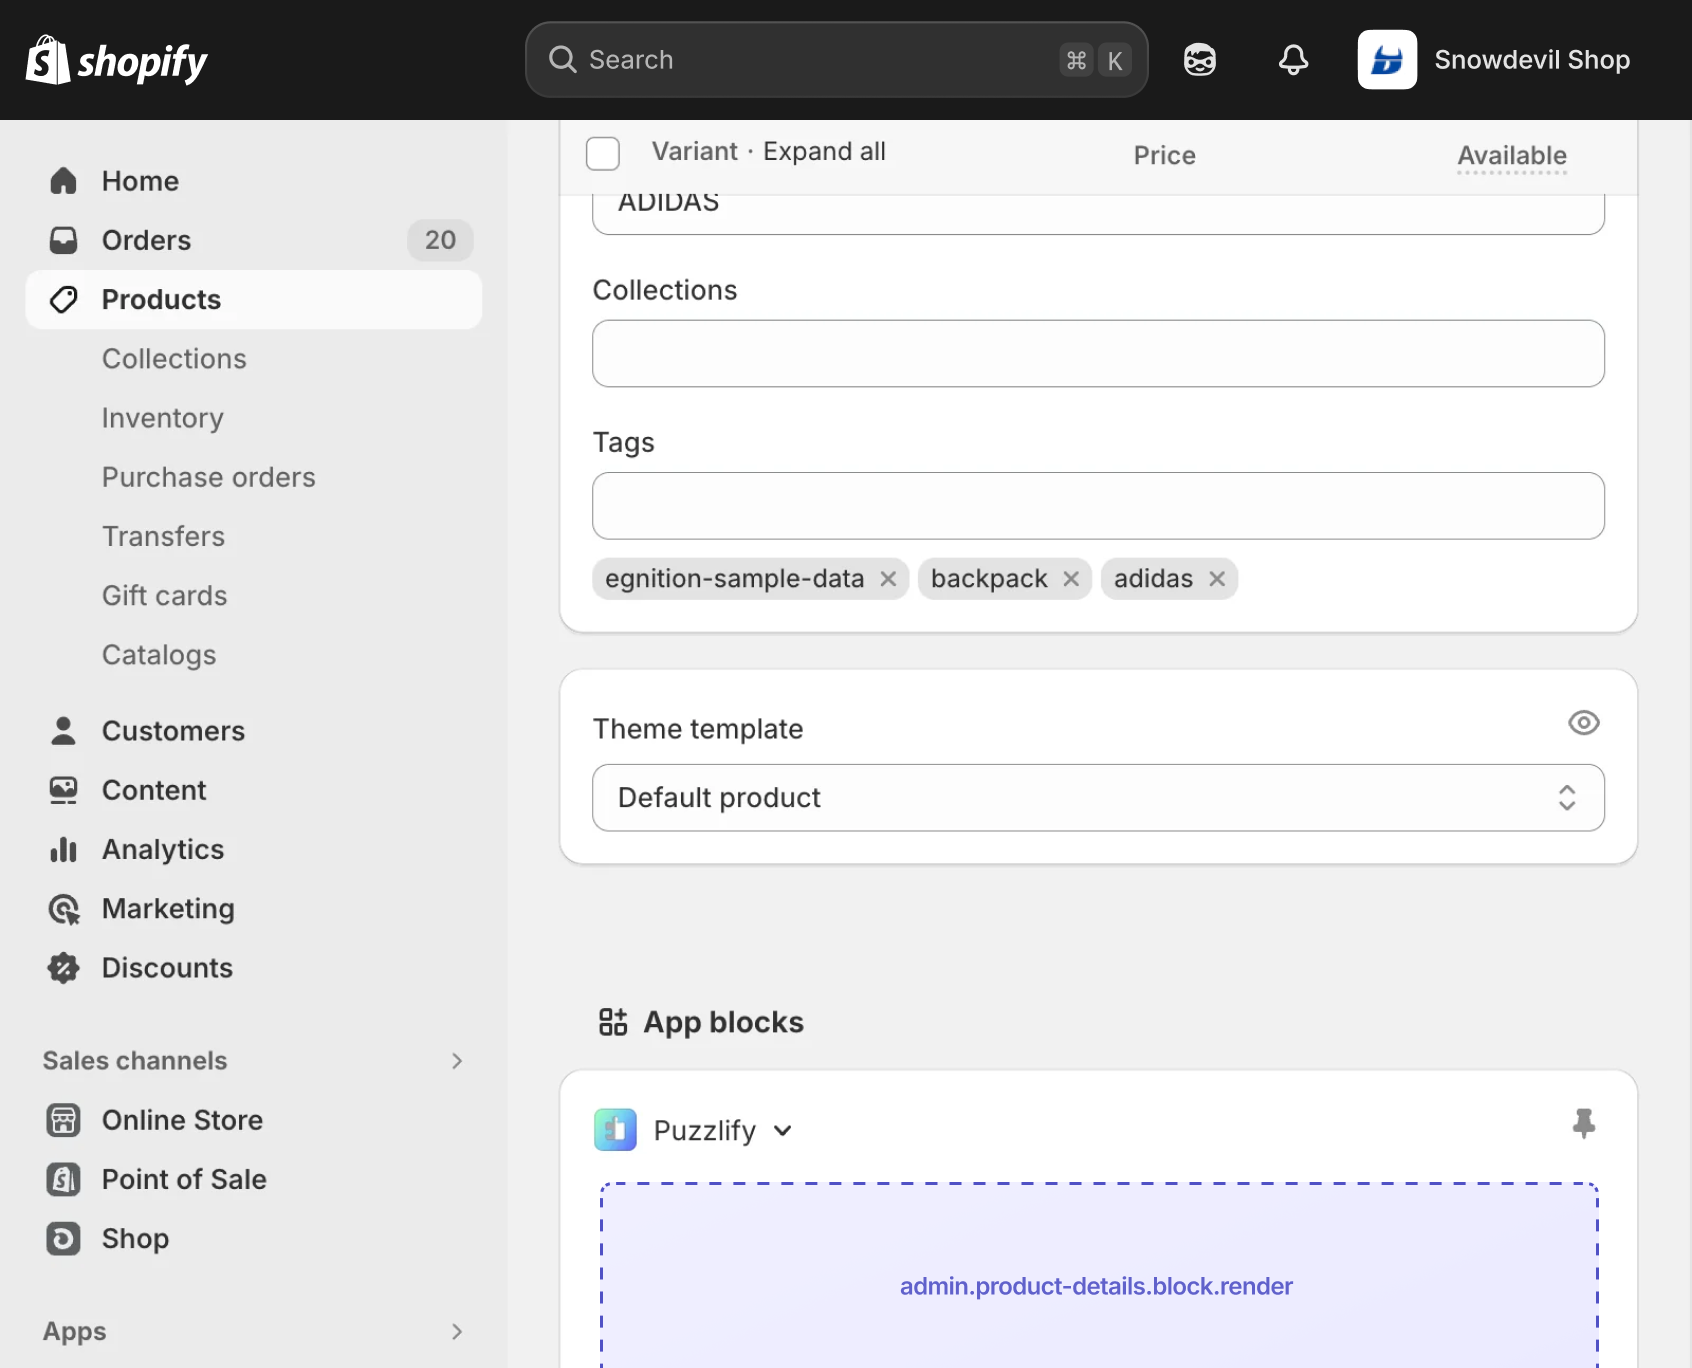Click the Snowdevil Shop account name
Screen dimensions: 1692x1368
pos(1532,60)
